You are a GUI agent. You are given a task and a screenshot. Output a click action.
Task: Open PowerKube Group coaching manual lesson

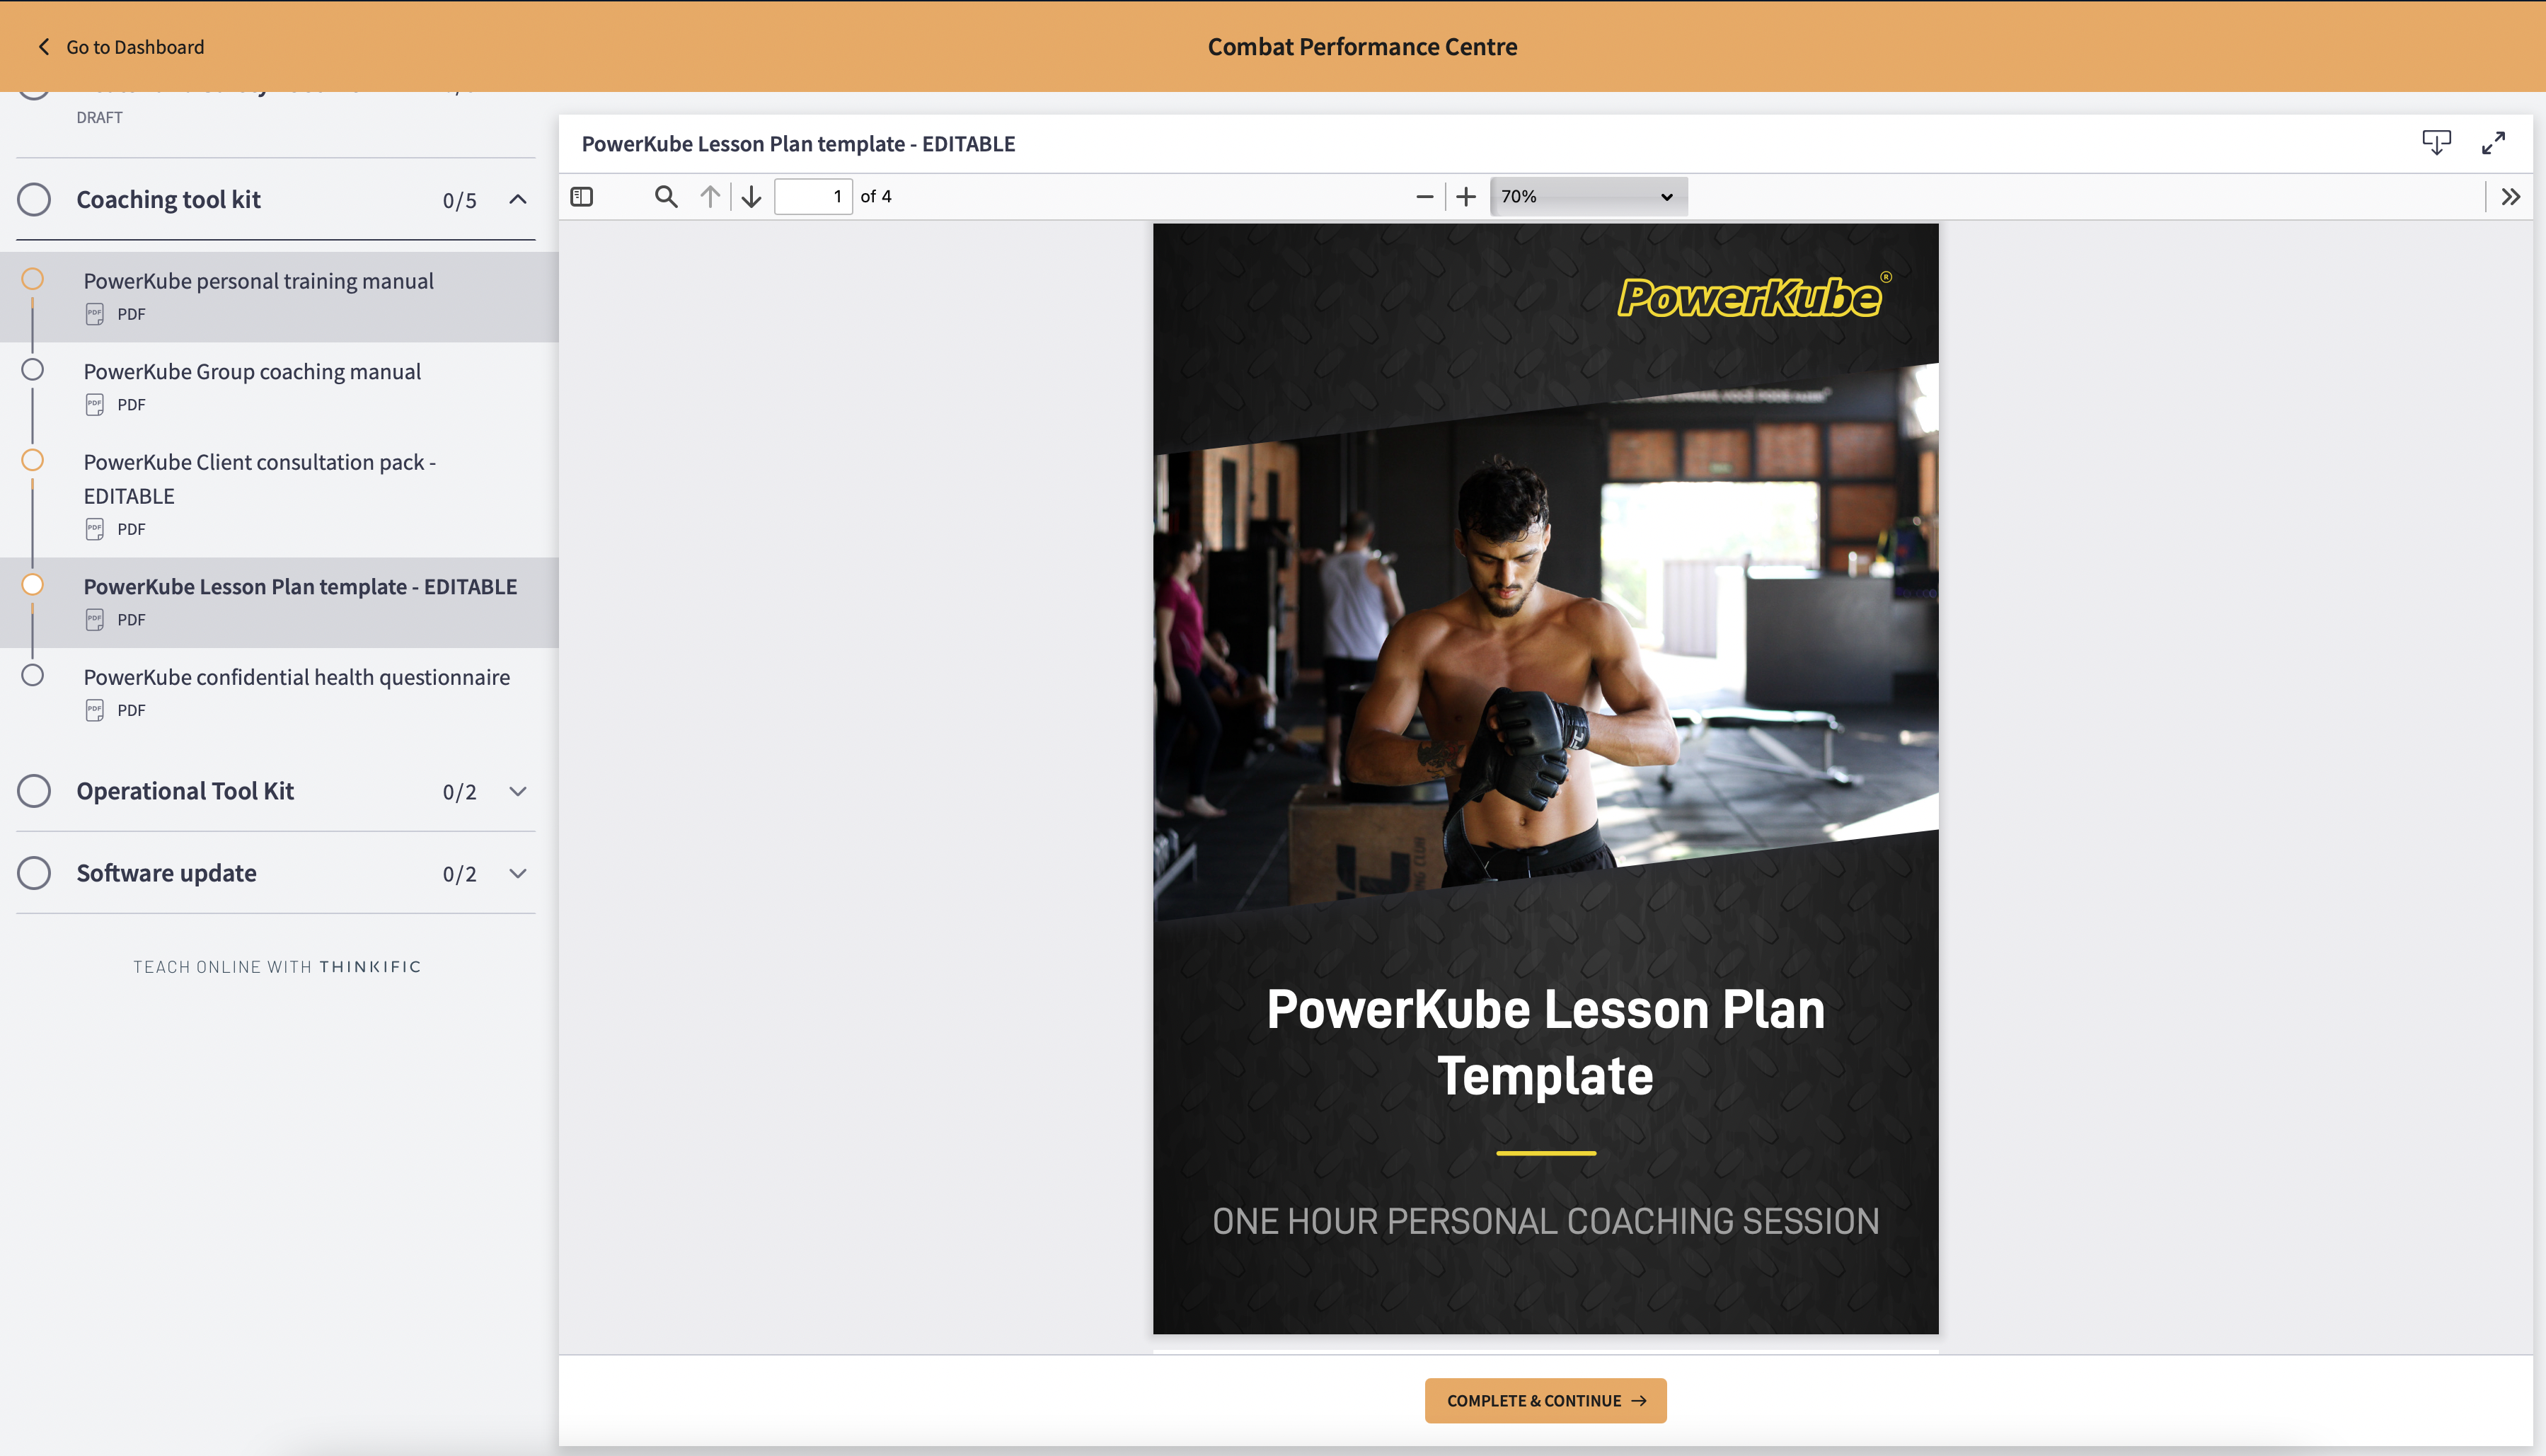252,372
